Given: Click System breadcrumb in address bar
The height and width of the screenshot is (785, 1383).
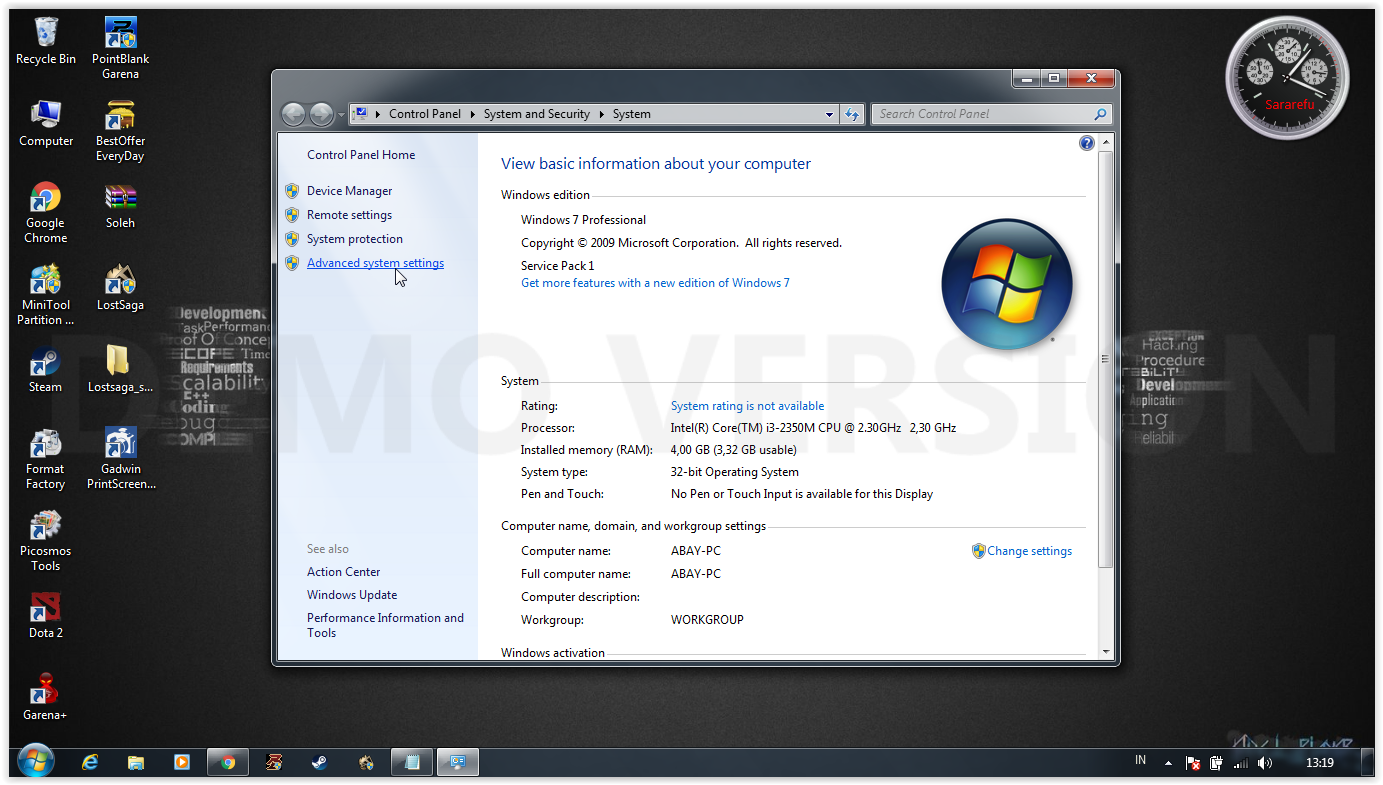Looking at the screenshot, I should pyautogui.click(x=632, y=114).
